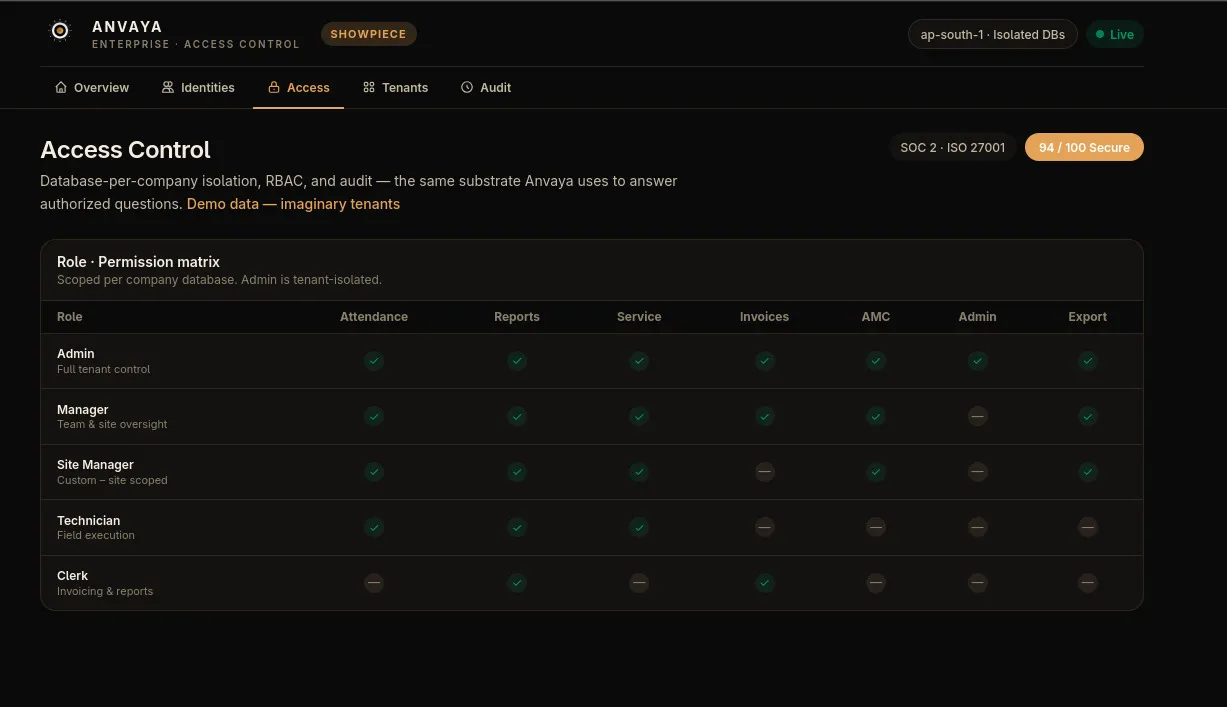Click Site Manager's Service check icon

pyautogui.click(x=639, y=472)
